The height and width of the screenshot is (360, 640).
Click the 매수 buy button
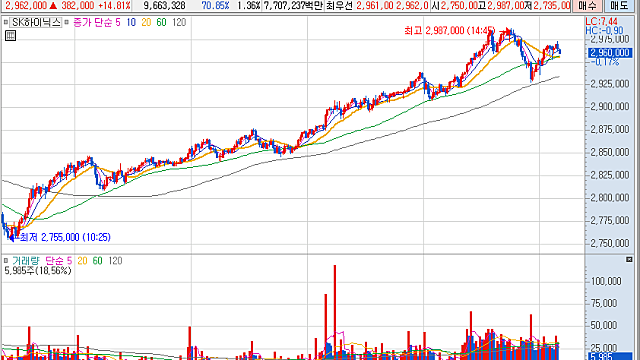(x=587, y=5)
